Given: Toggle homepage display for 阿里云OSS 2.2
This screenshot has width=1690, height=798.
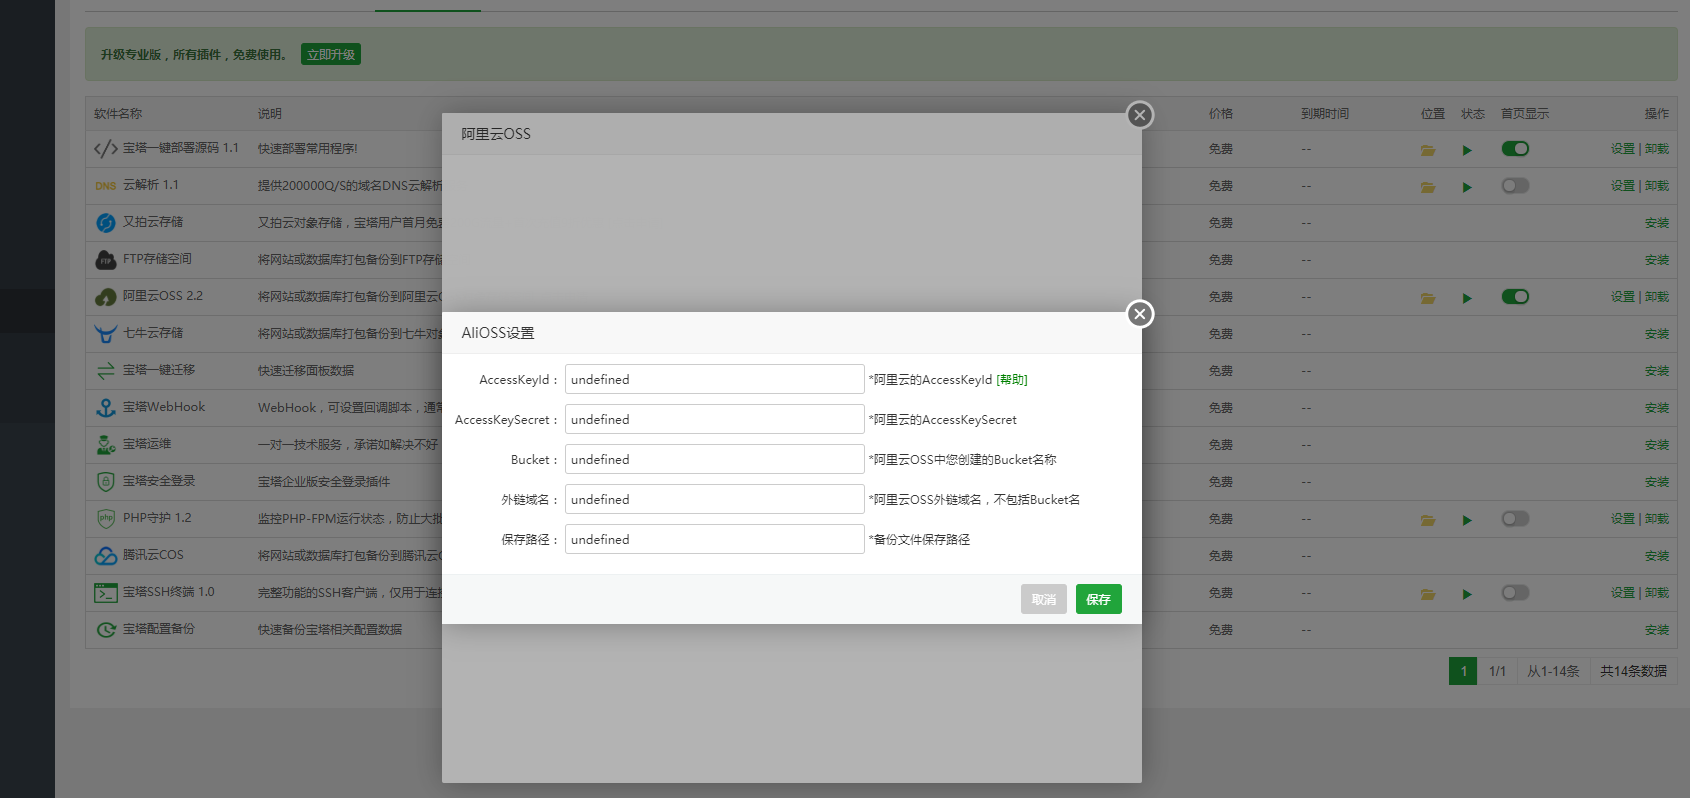Looking at the screenshot, I should pos(1515,297).
